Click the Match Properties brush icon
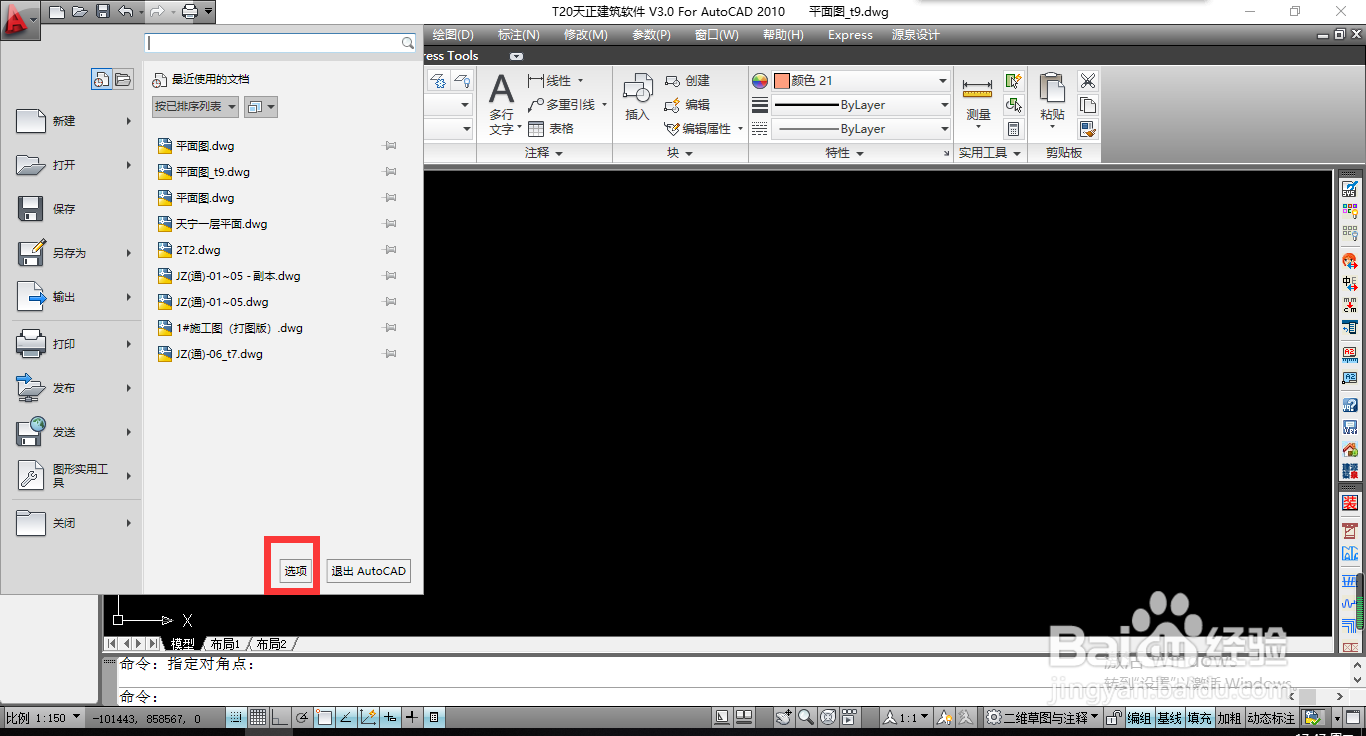 pyautogui.click(x=1088, y=129)
